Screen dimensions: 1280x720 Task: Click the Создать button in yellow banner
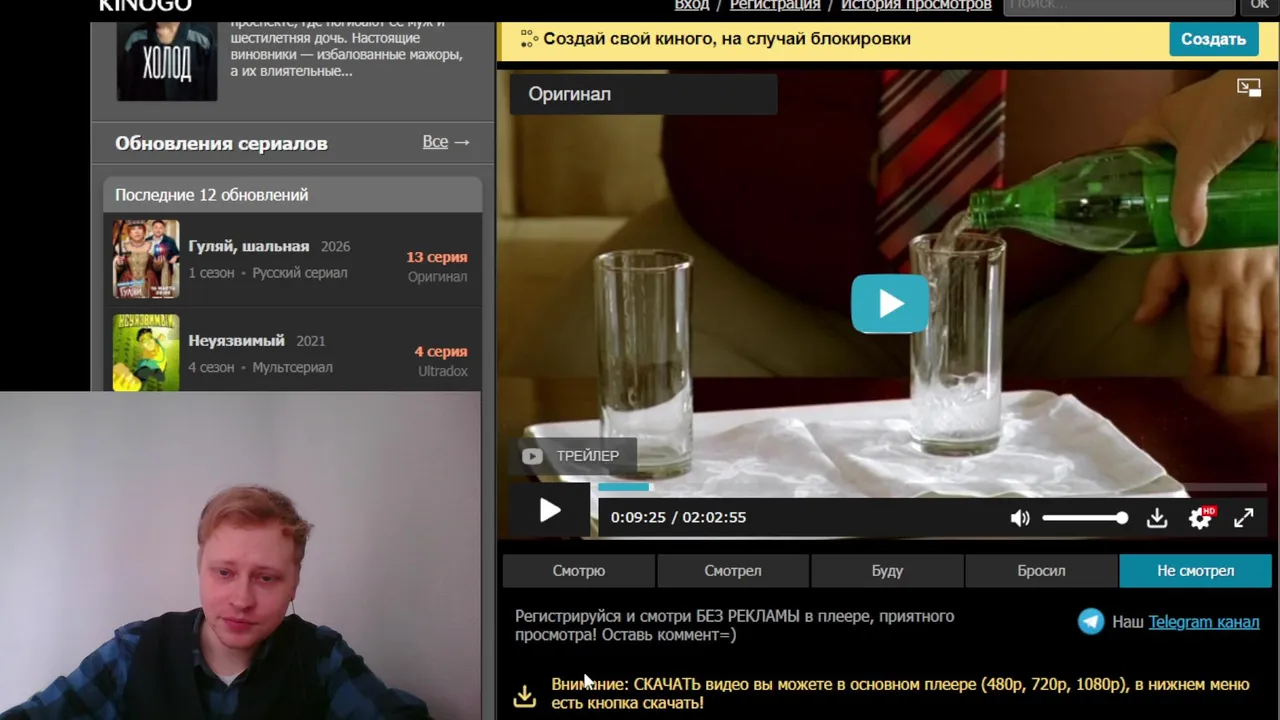coord(1213,39)
